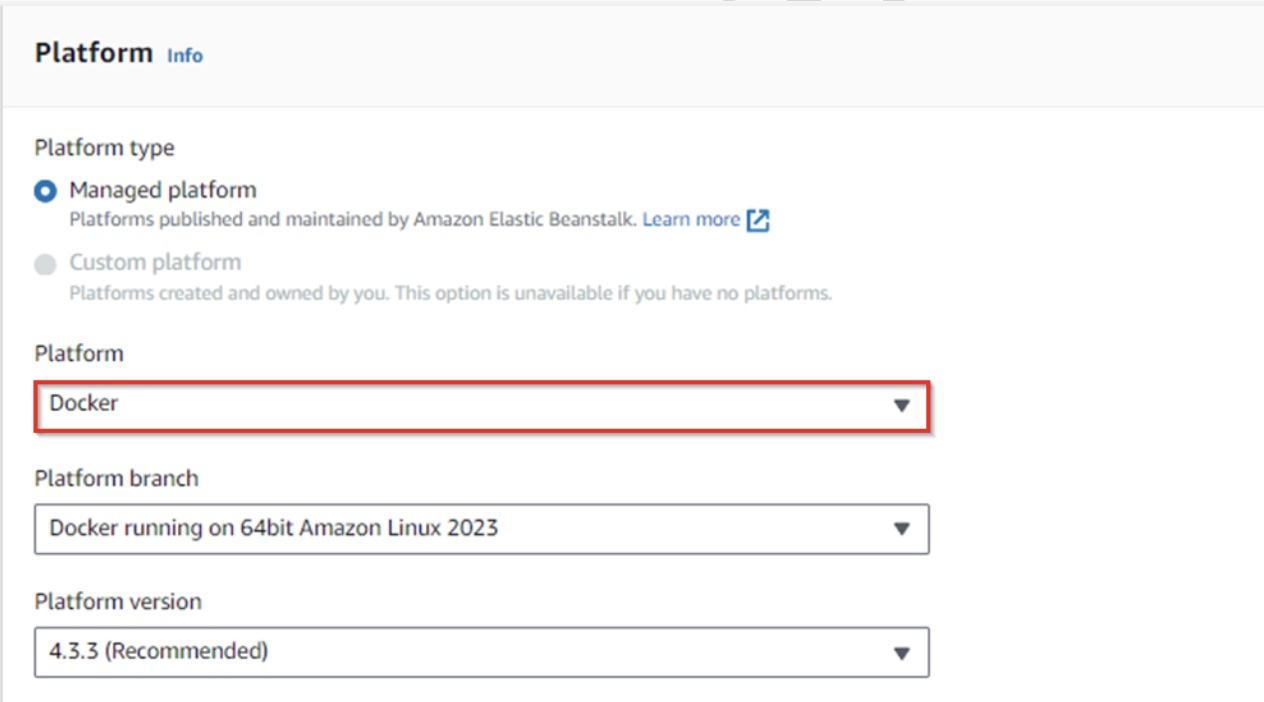Screen dimensions: 1264x702
Task: Open the Platform dropdown showing Docker
Action: tap(482, 405)
